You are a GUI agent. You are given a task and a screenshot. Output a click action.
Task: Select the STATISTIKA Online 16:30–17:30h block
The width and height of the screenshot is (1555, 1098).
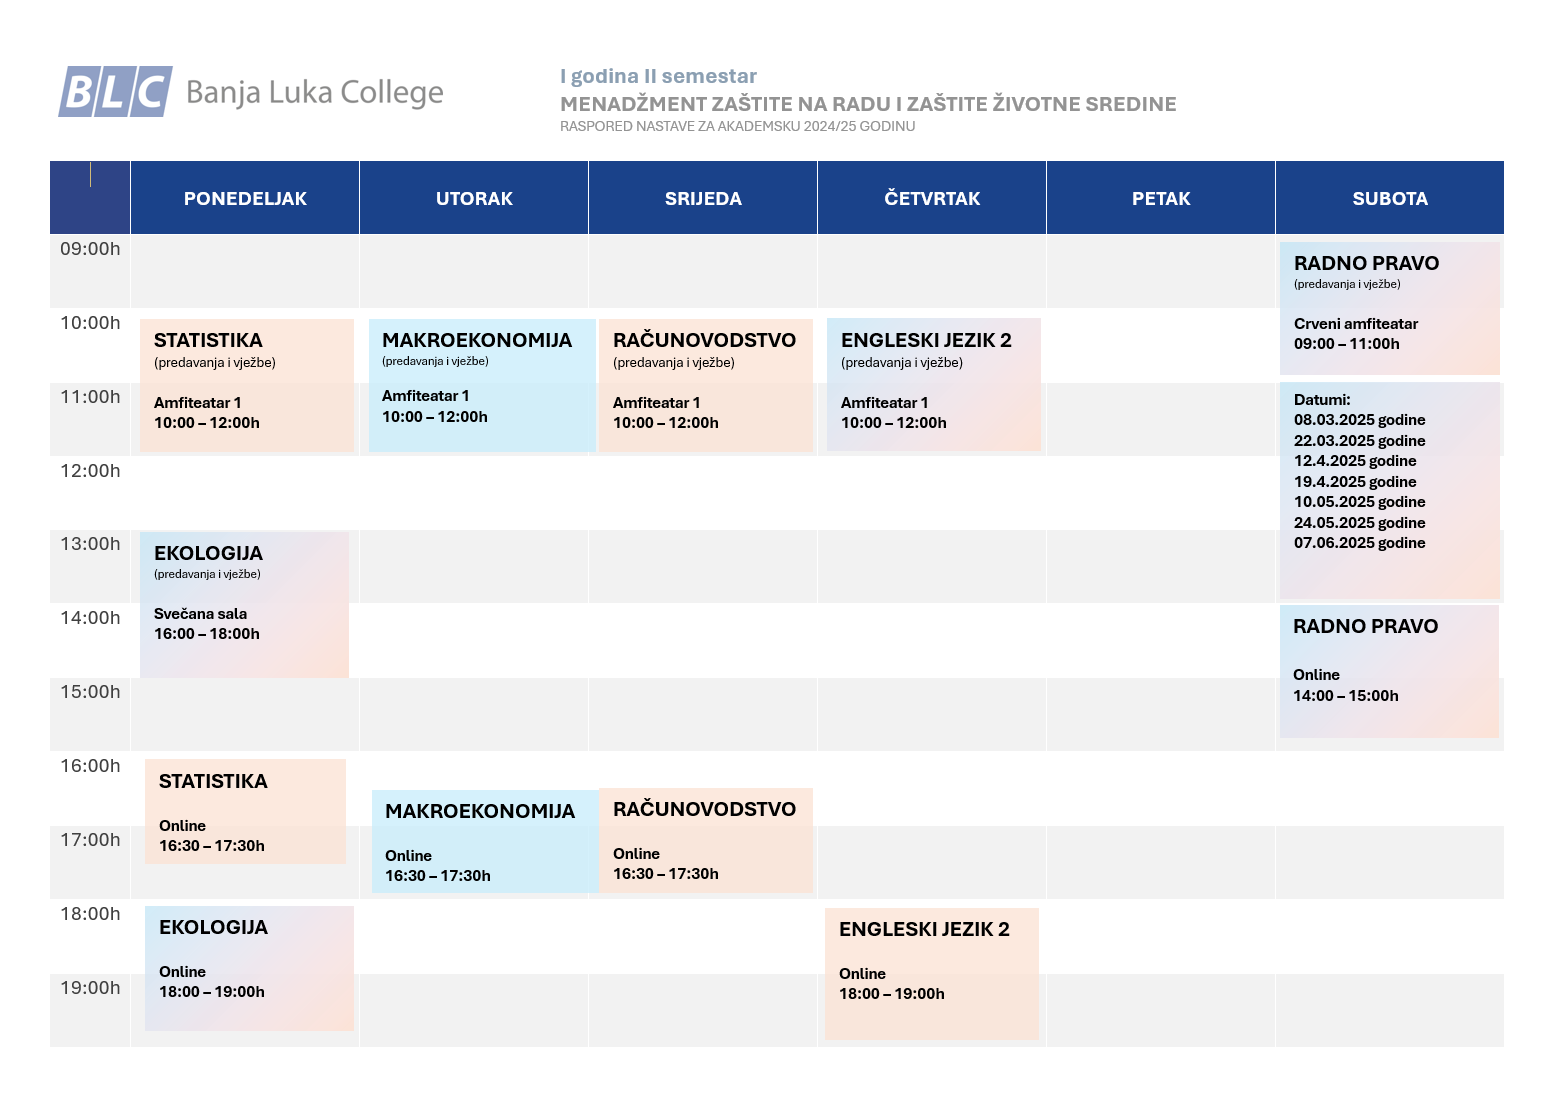(x=245, y=811)
